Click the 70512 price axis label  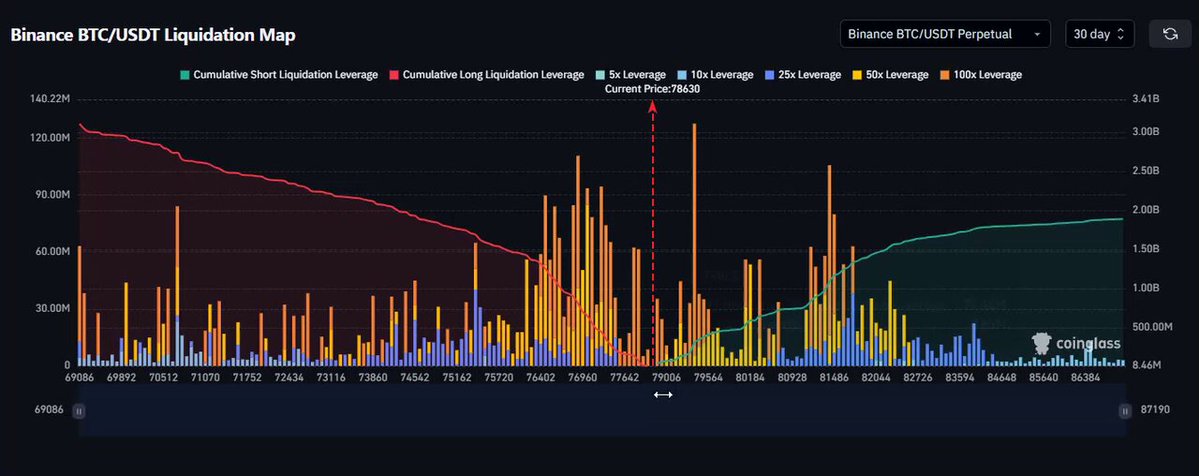164,378
